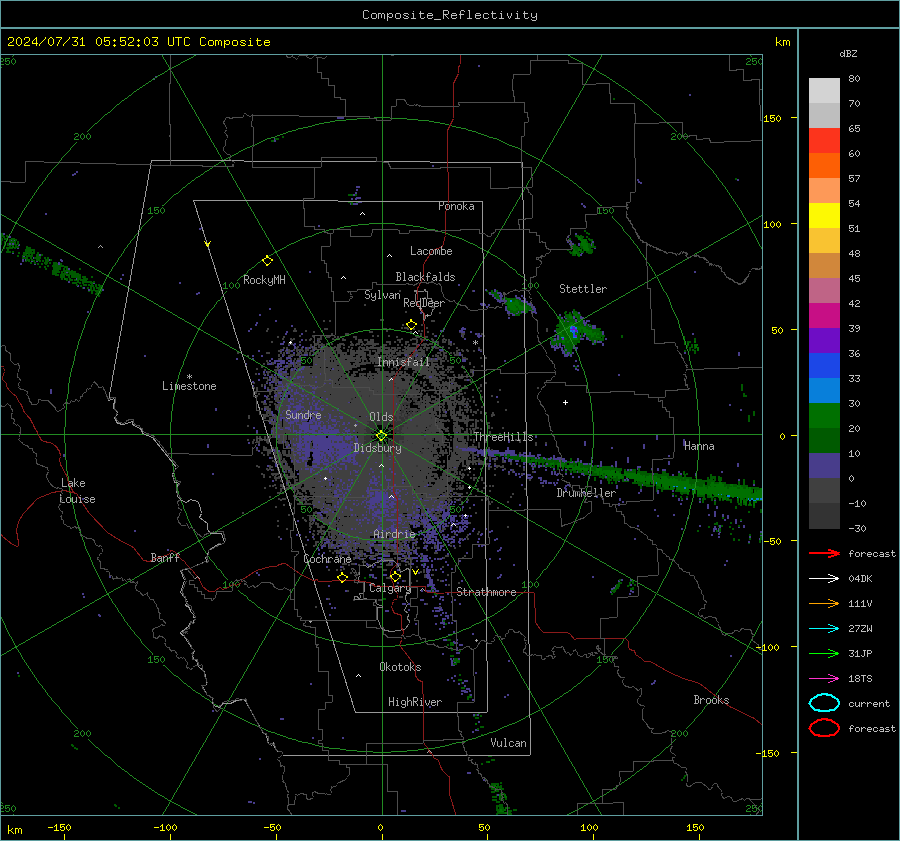Pick the bright green 20-30 dBZ band
The width and height of the screenshot is (900, 841).
(x=824, y=416)
